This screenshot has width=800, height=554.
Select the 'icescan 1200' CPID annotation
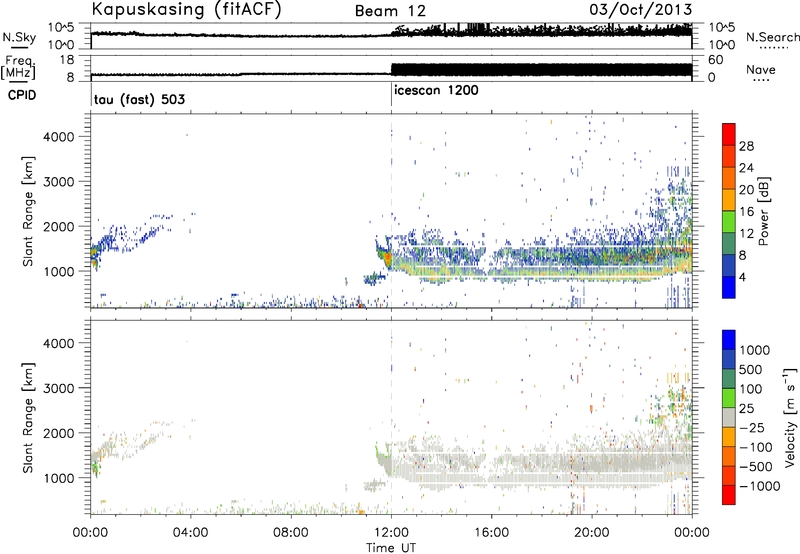(436, 90)
